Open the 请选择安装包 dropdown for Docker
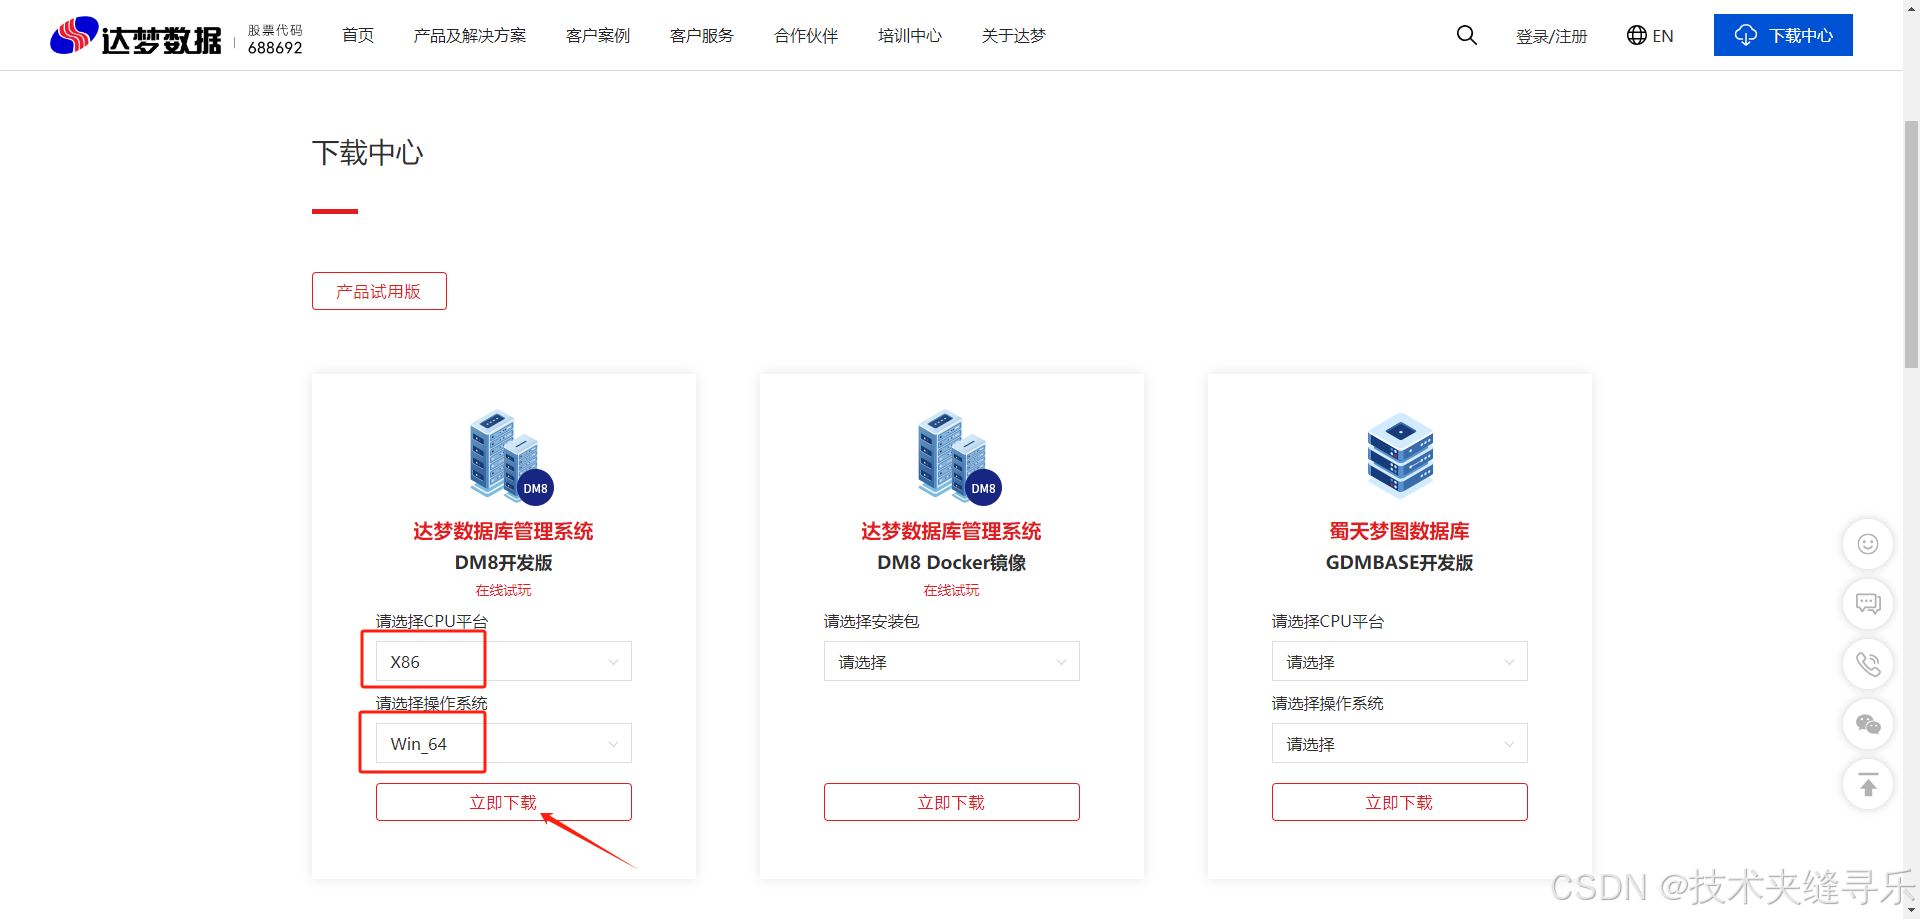 point(952,661)
